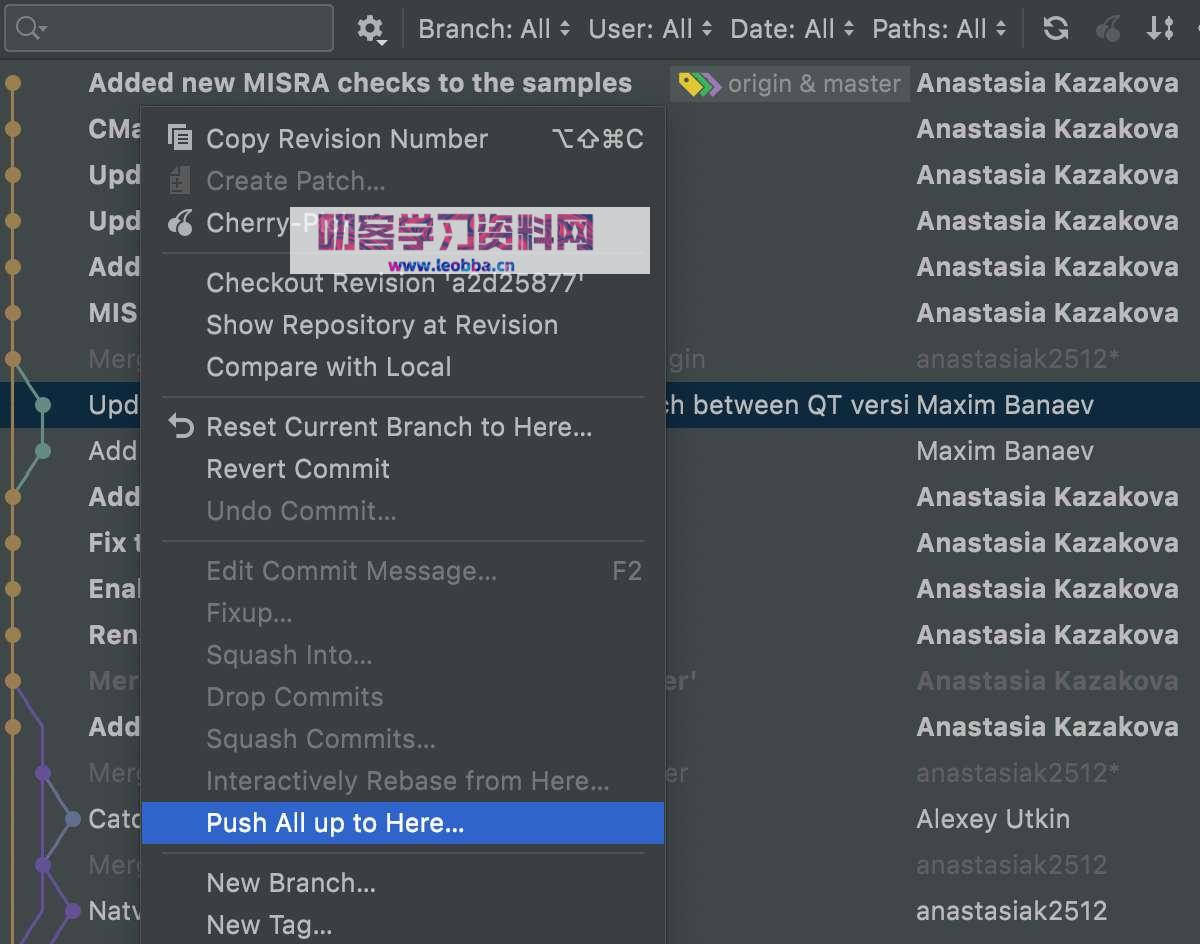
Task: Click the Copy Revision Number icon
Action: (x=181, y=138)
